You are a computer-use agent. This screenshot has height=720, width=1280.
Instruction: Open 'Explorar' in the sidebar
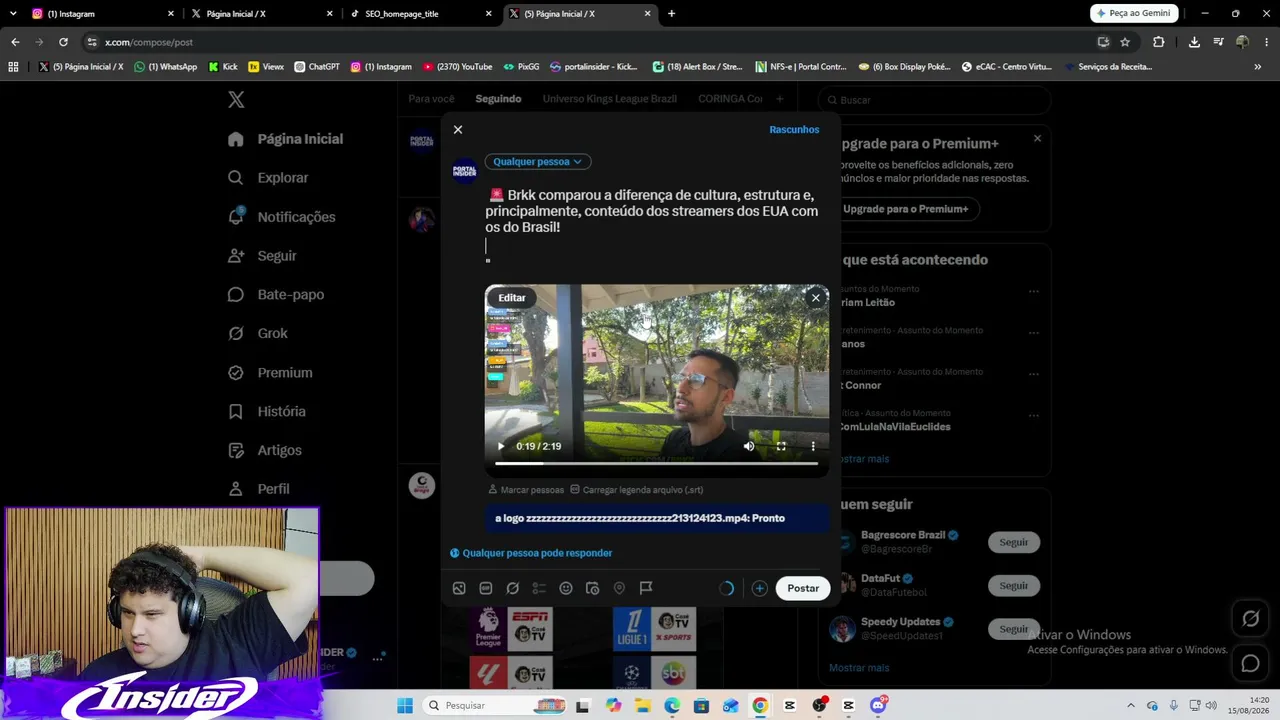268,178
